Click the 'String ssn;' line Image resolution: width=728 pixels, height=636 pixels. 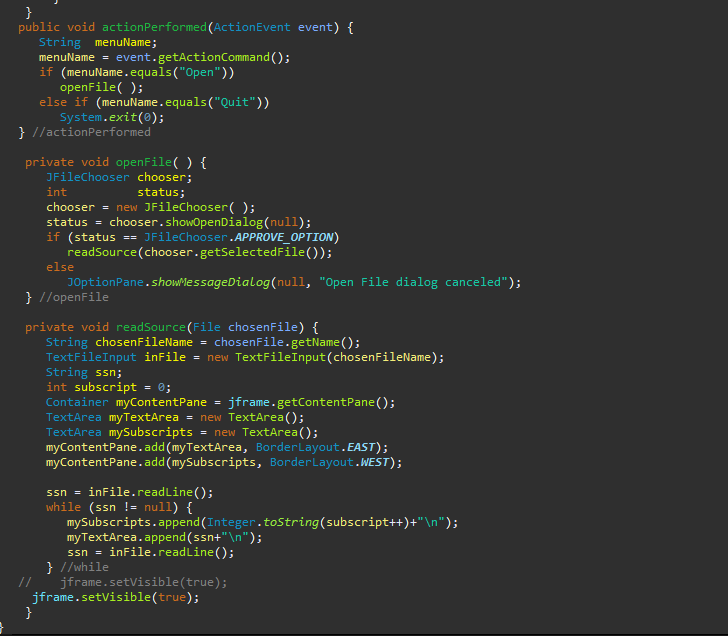(x=84, y=372)
